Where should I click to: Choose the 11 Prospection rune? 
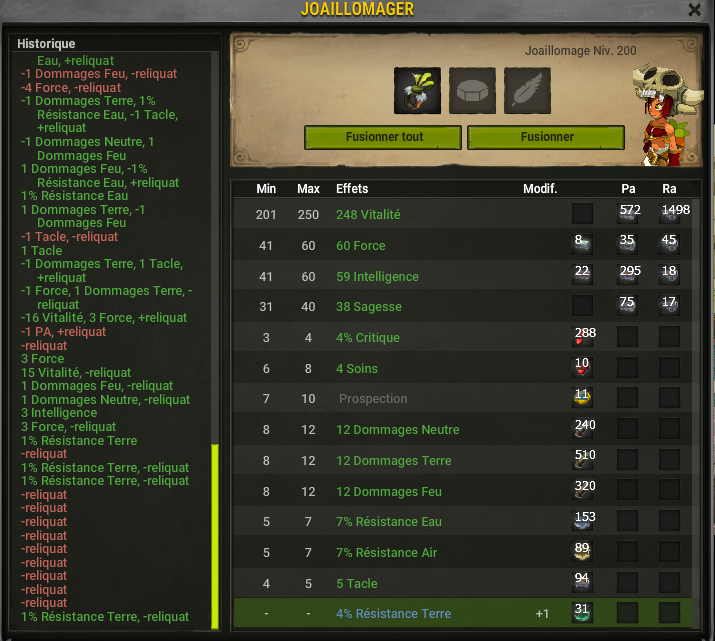(582, 398)
